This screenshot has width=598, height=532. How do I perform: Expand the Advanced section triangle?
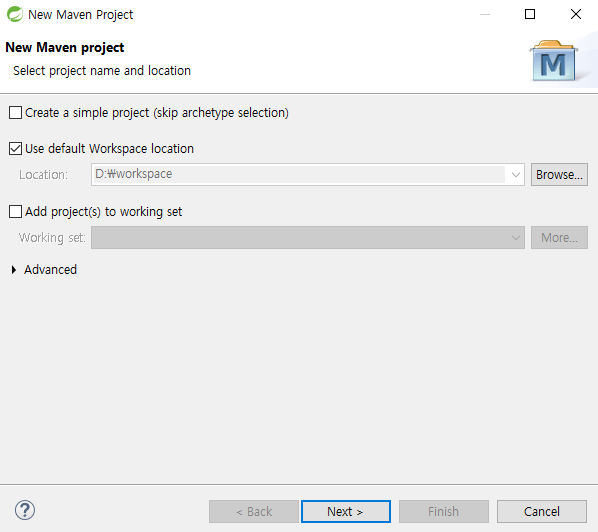(x=14, y=270)
